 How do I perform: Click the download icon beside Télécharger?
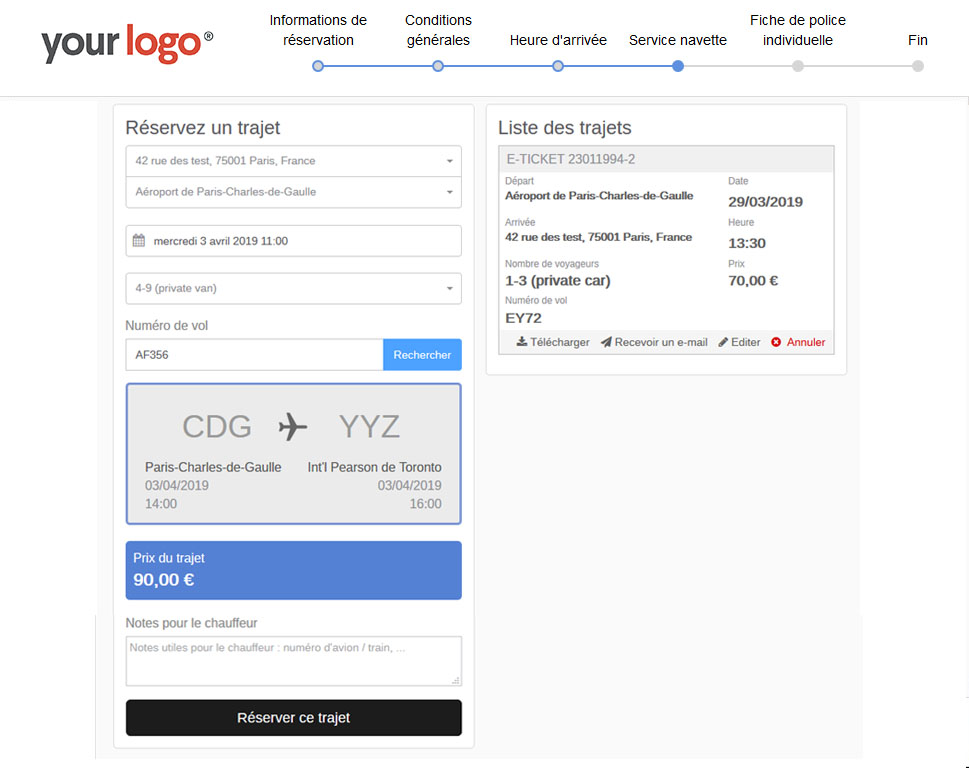tap(521, 342)
